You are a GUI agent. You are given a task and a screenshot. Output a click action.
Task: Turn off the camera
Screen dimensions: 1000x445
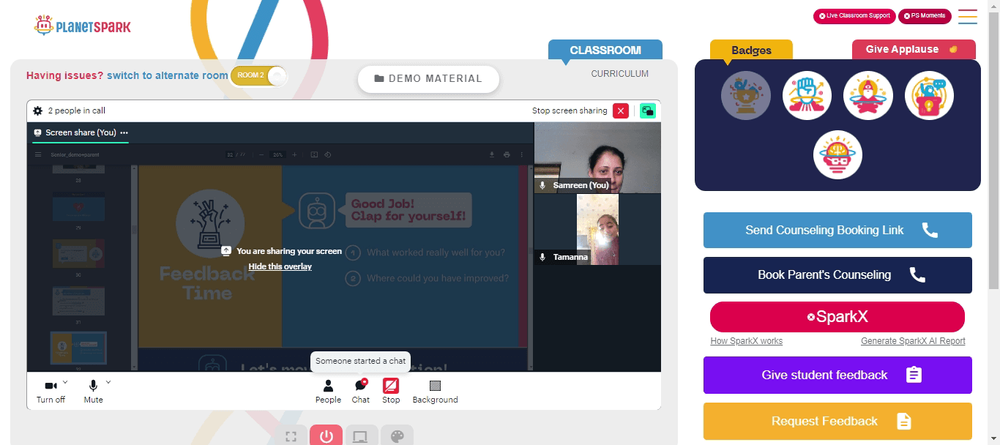click(50, 391)
